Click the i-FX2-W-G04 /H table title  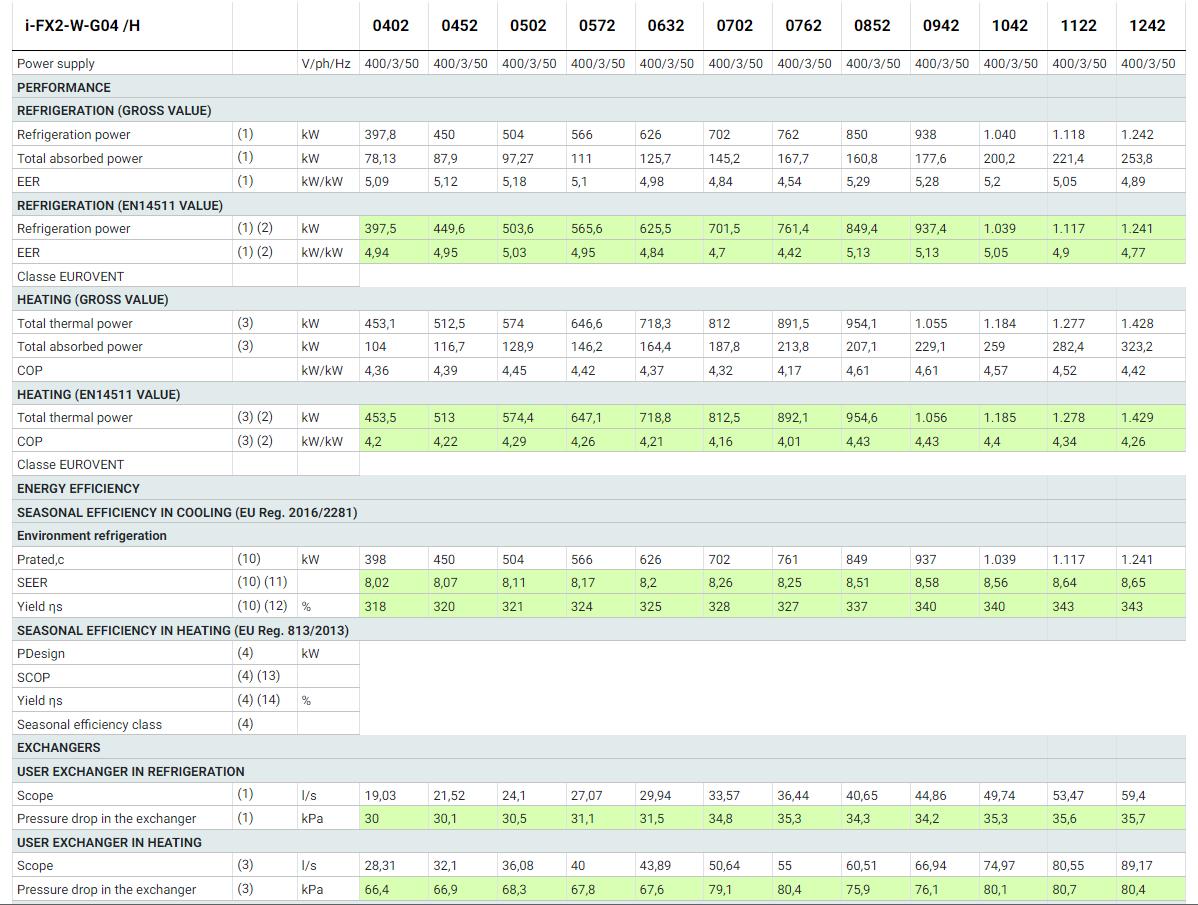[83, 26]
